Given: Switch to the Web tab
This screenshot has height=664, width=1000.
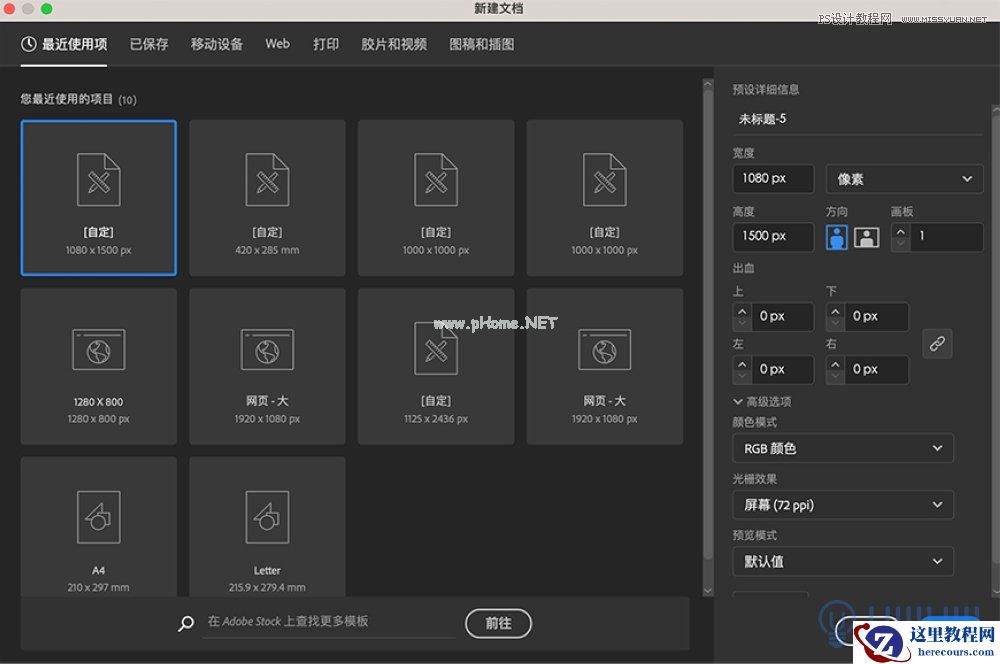Looking at the screenshot, I should pyautogui.click(x=277, y=43).
